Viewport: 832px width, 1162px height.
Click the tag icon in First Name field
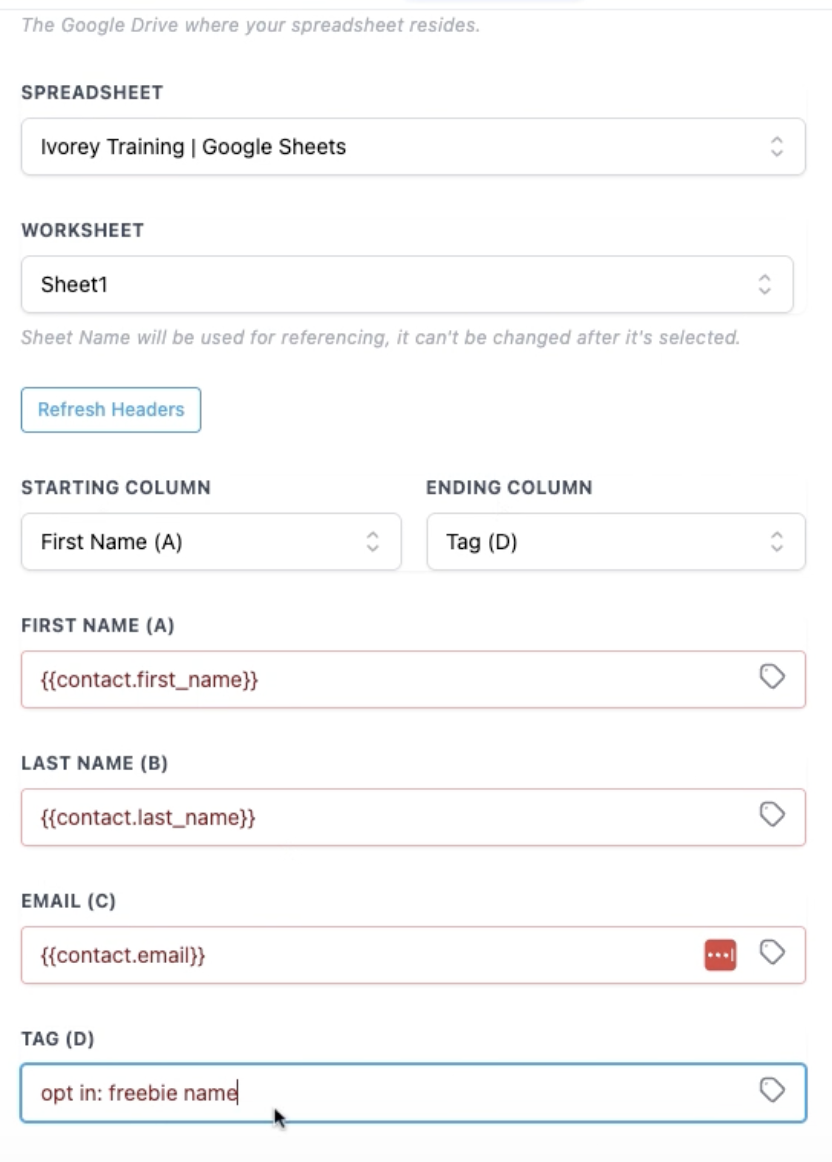[x=771, y=678]
